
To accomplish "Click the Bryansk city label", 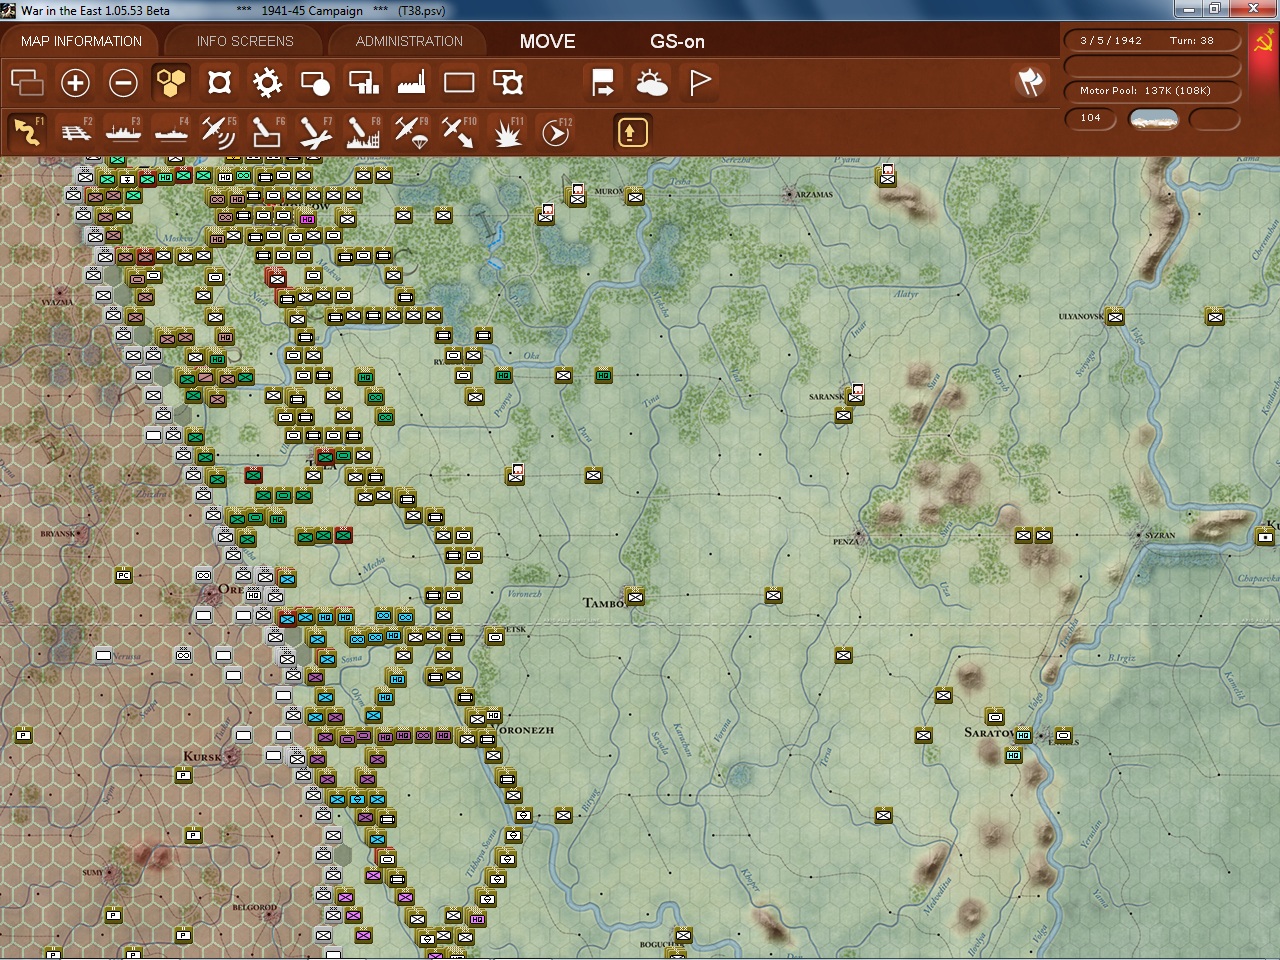I will pyautogui.click(x=57, y=534).
